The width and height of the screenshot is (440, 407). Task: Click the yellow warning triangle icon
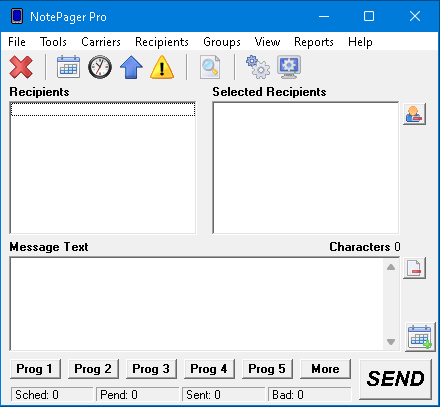[x=162, y=67]
